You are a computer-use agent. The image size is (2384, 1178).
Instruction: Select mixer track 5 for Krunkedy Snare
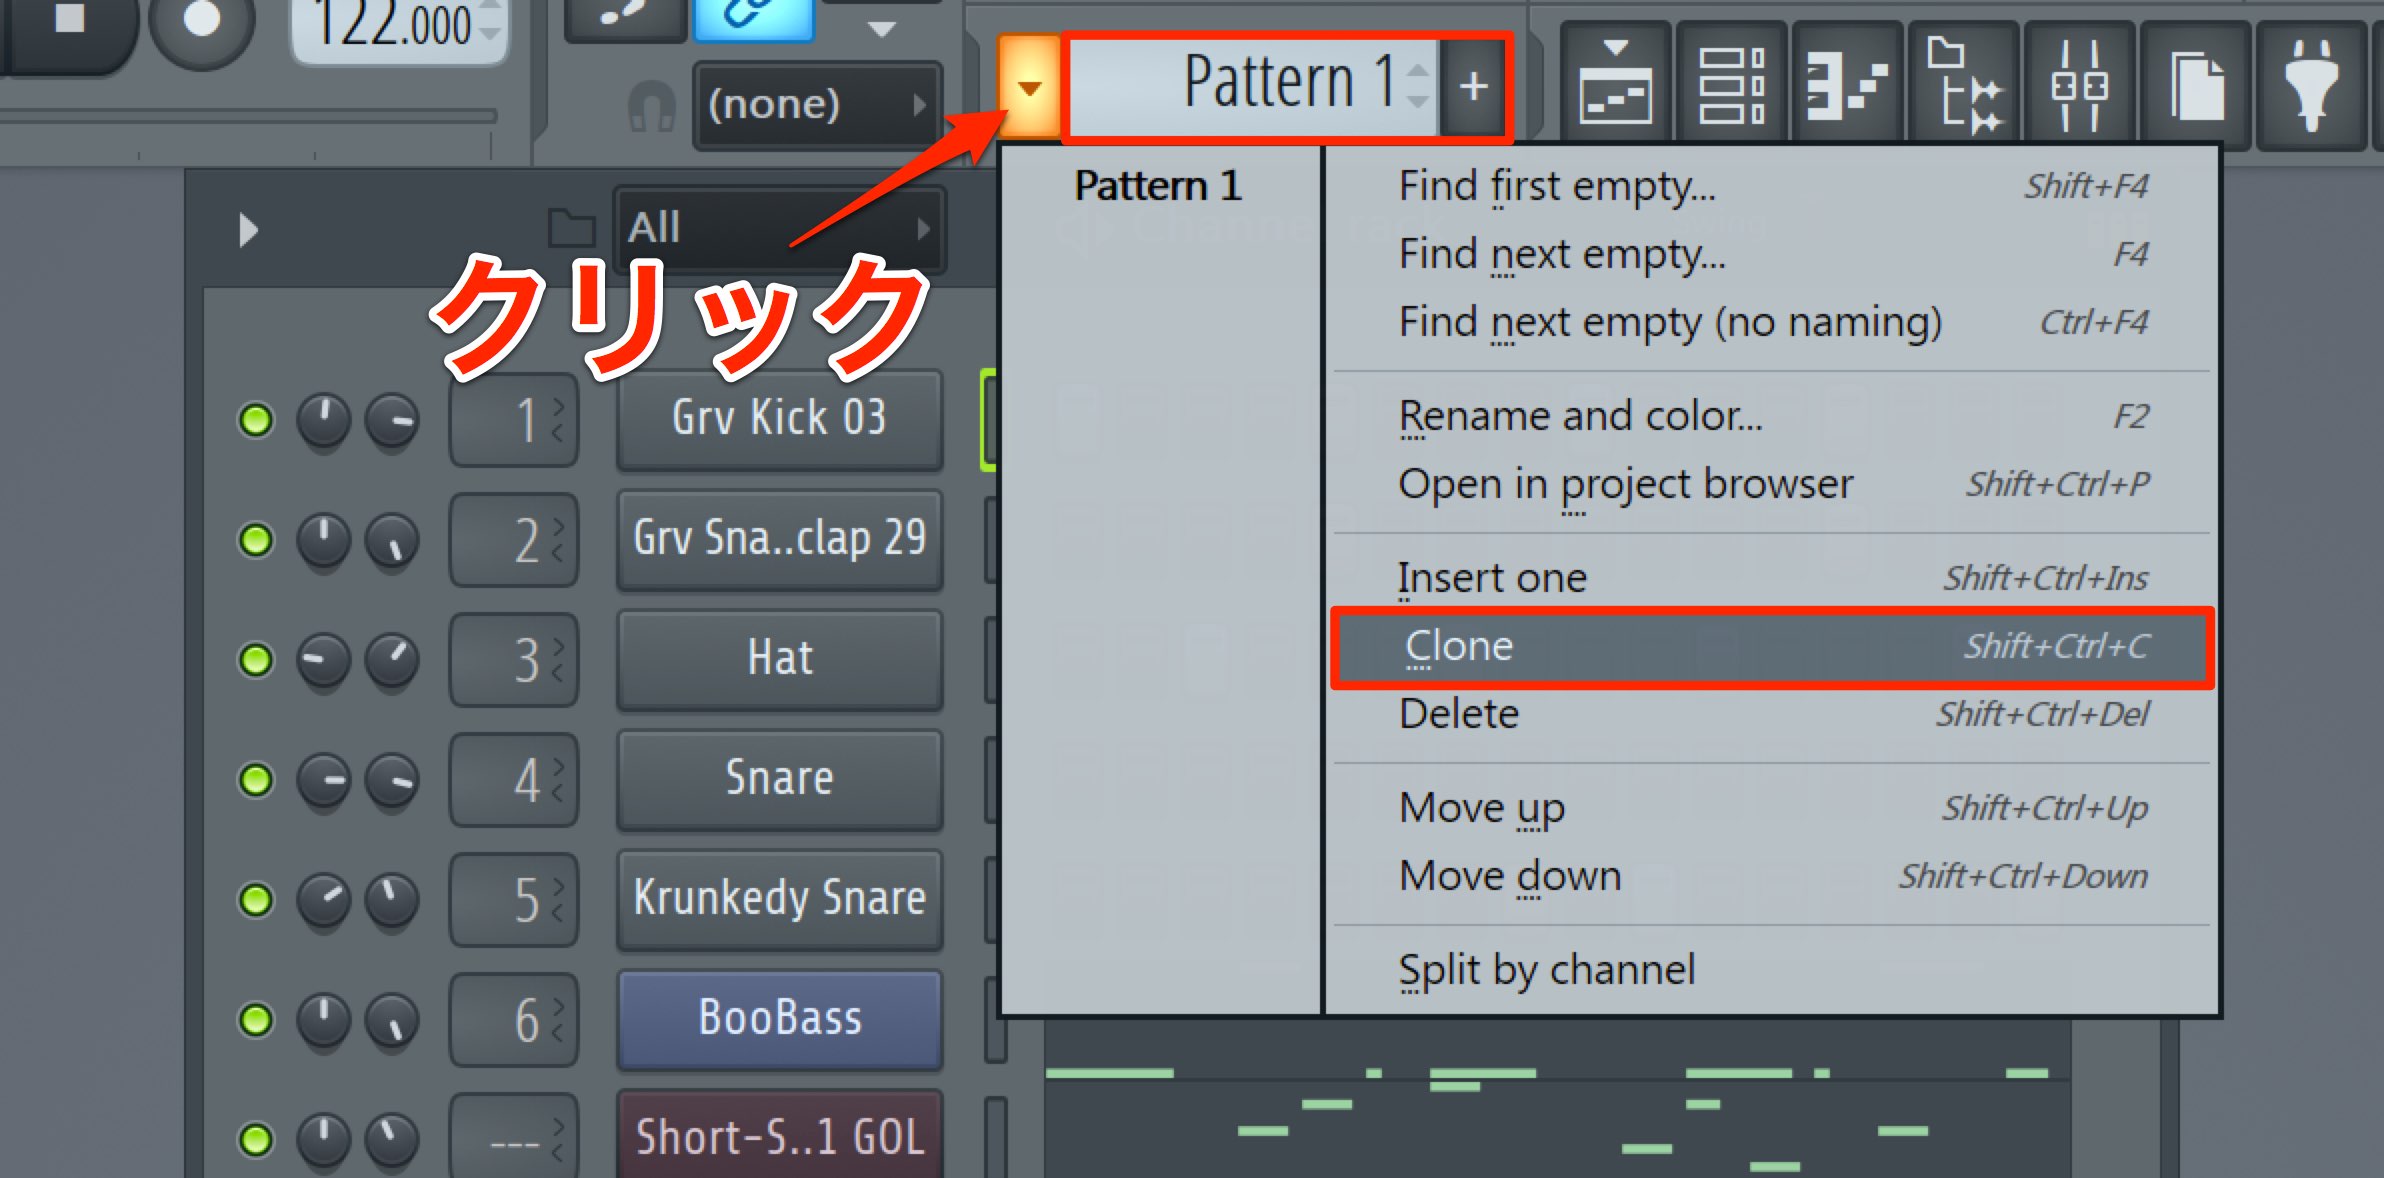pyautogui.click(x=514, y=900)
